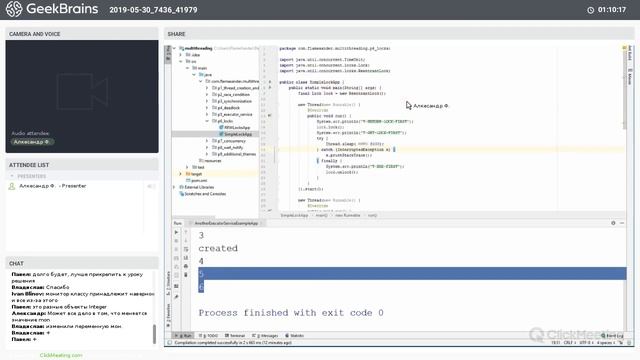Open the Messages tool window tab
This screenshot has height=360, width=640.
coord(265,336)
